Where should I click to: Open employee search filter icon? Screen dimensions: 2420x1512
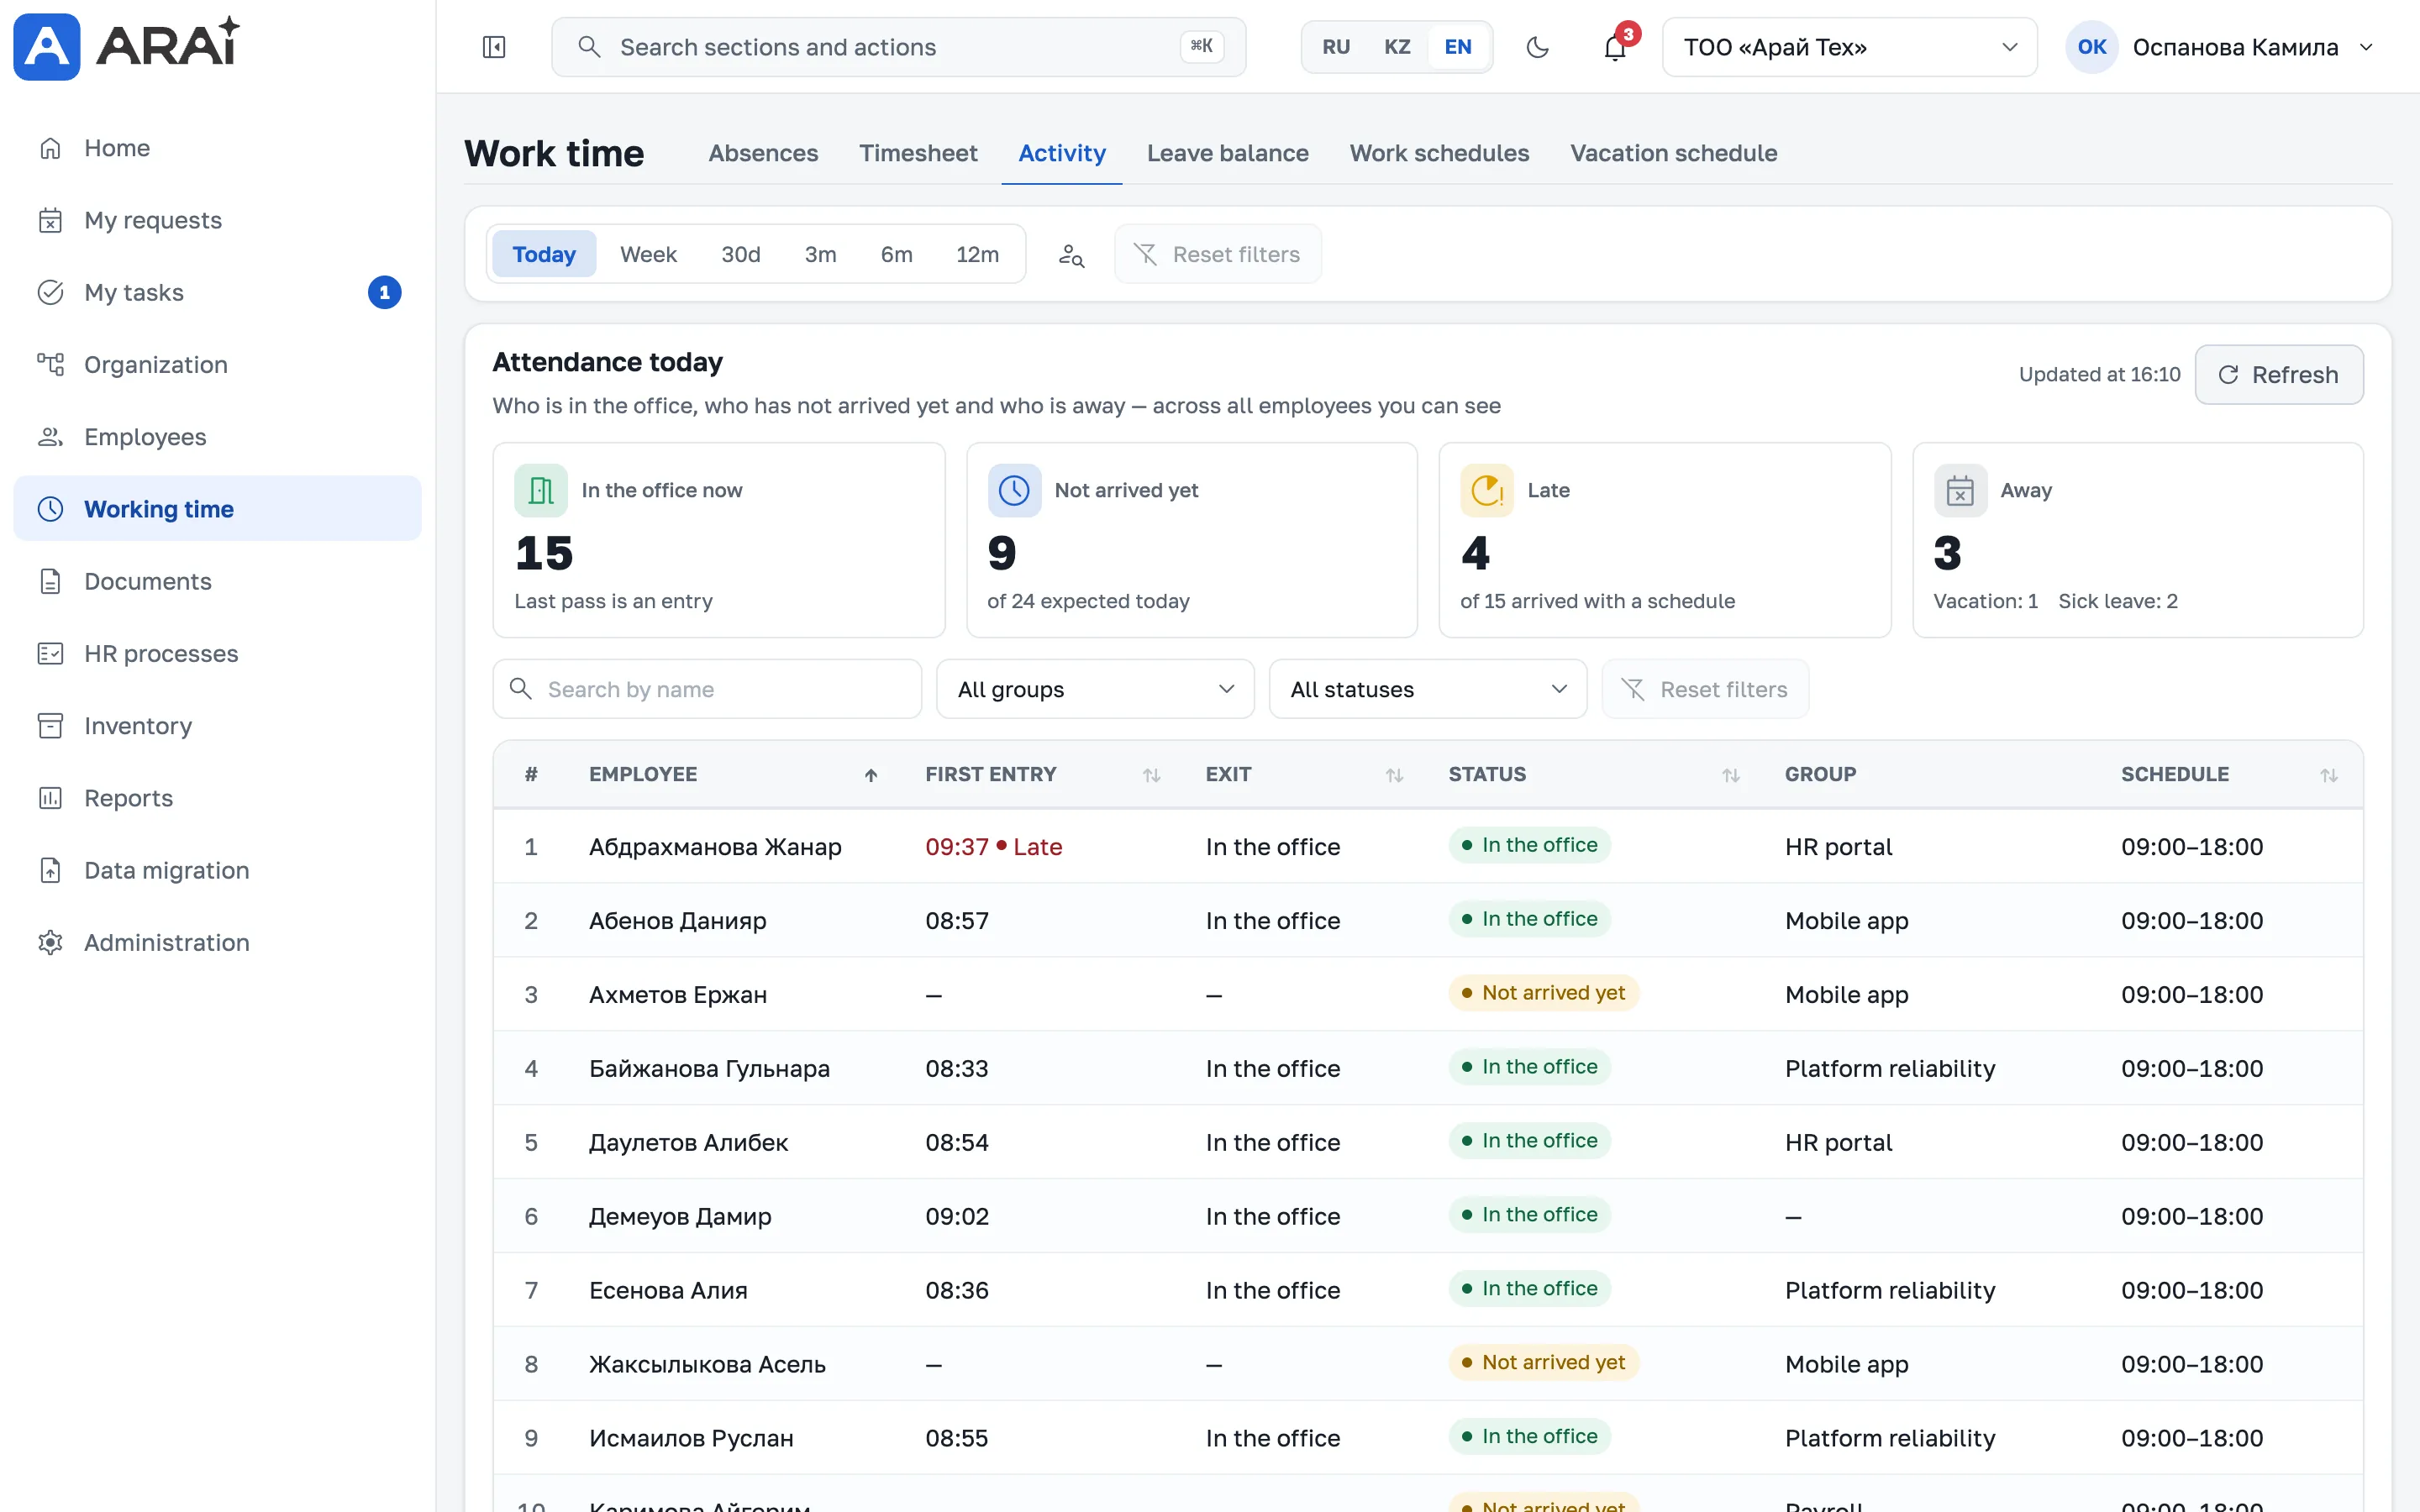tap(1071, 255)
